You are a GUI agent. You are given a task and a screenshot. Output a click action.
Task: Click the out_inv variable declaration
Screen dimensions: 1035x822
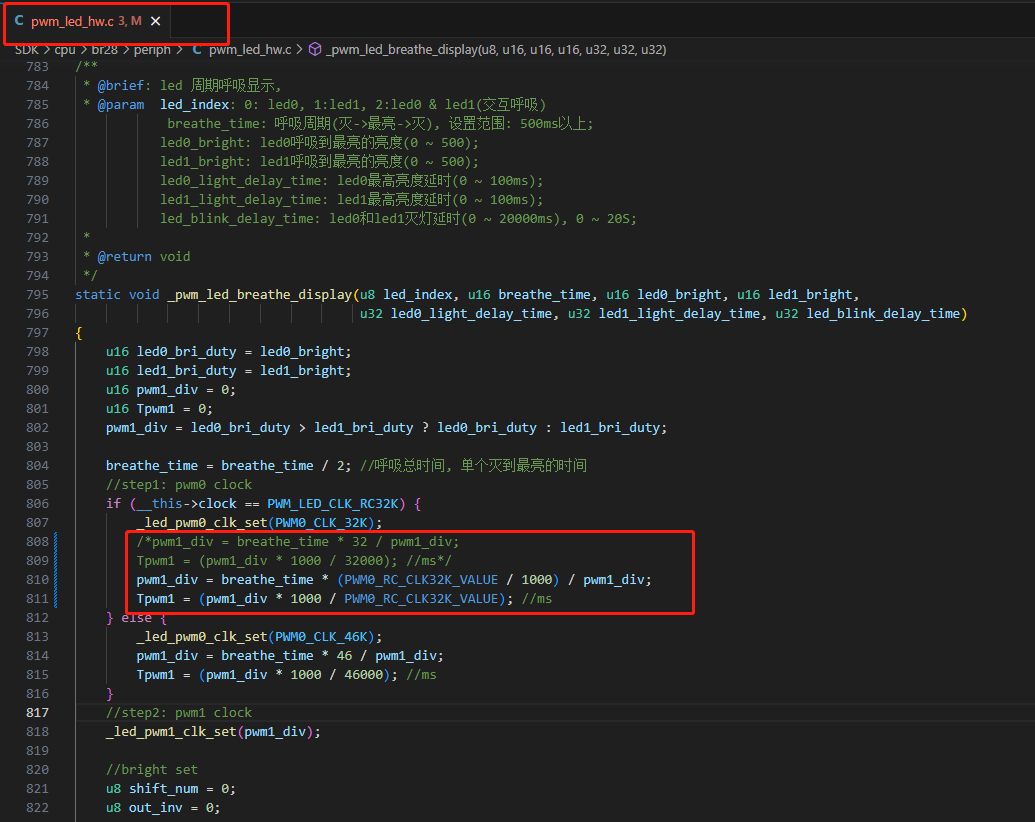pyautogui.click(x=156, y=808)
